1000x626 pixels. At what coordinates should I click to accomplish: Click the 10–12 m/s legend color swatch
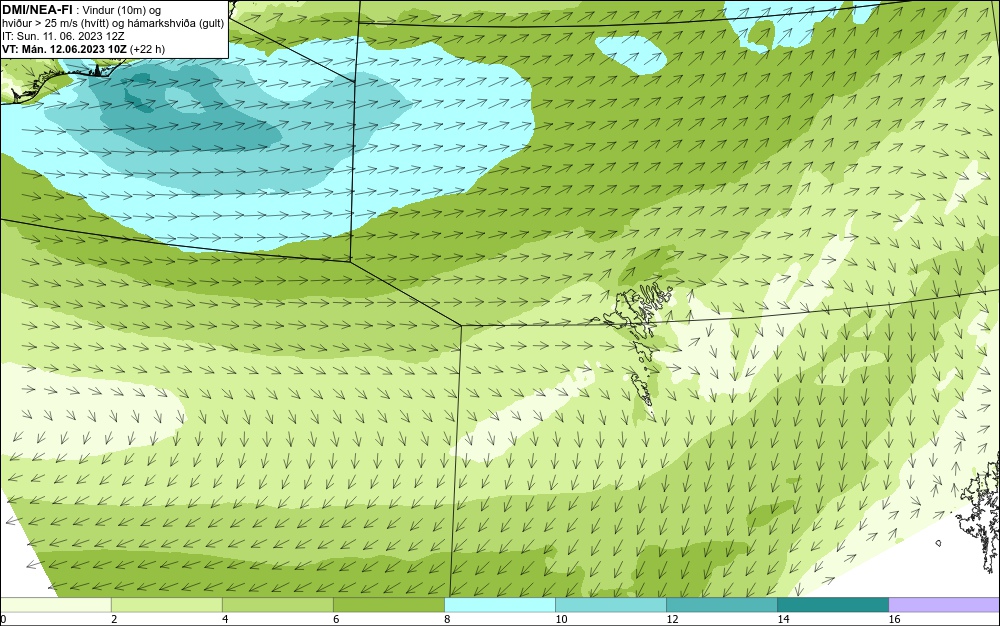click(x=611, y=605)
